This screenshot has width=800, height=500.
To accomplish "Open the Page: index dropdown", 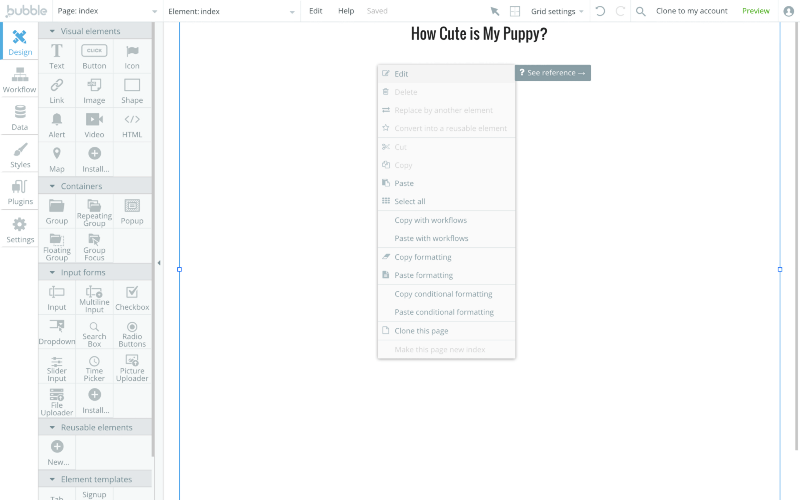I will point(107,11).
